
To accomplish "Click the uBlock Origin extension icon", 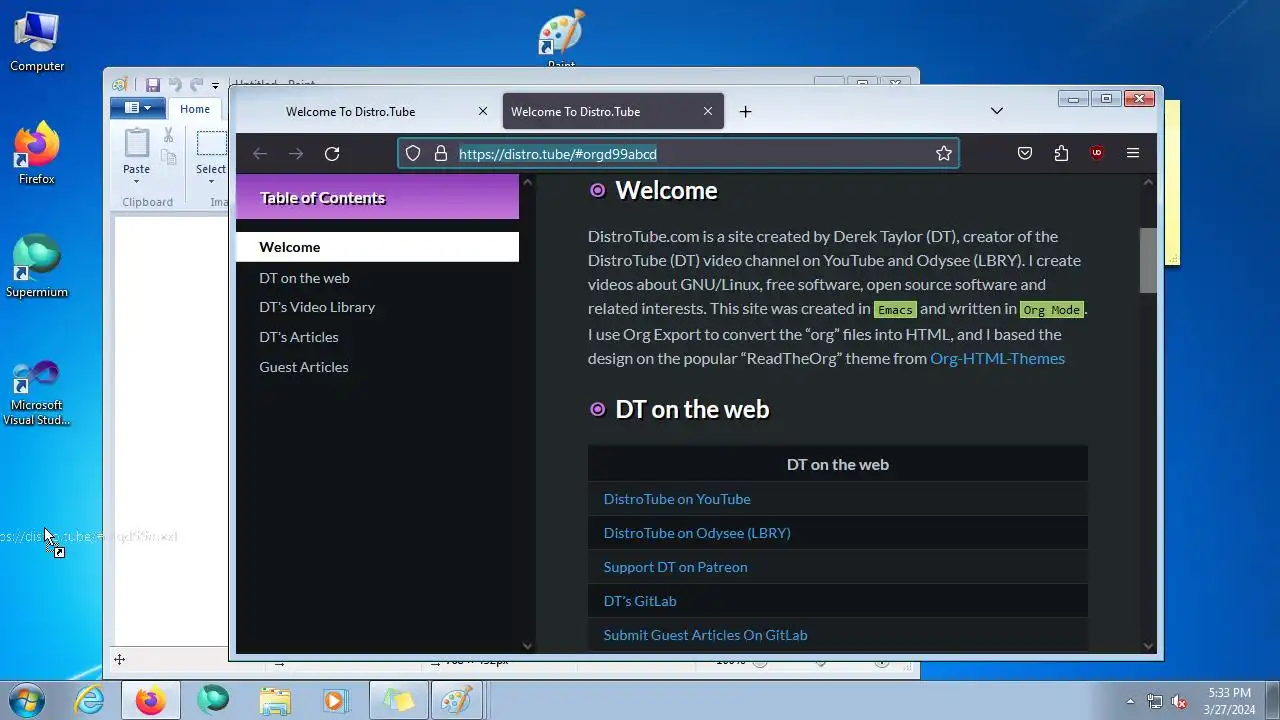I will point(1097,153).
